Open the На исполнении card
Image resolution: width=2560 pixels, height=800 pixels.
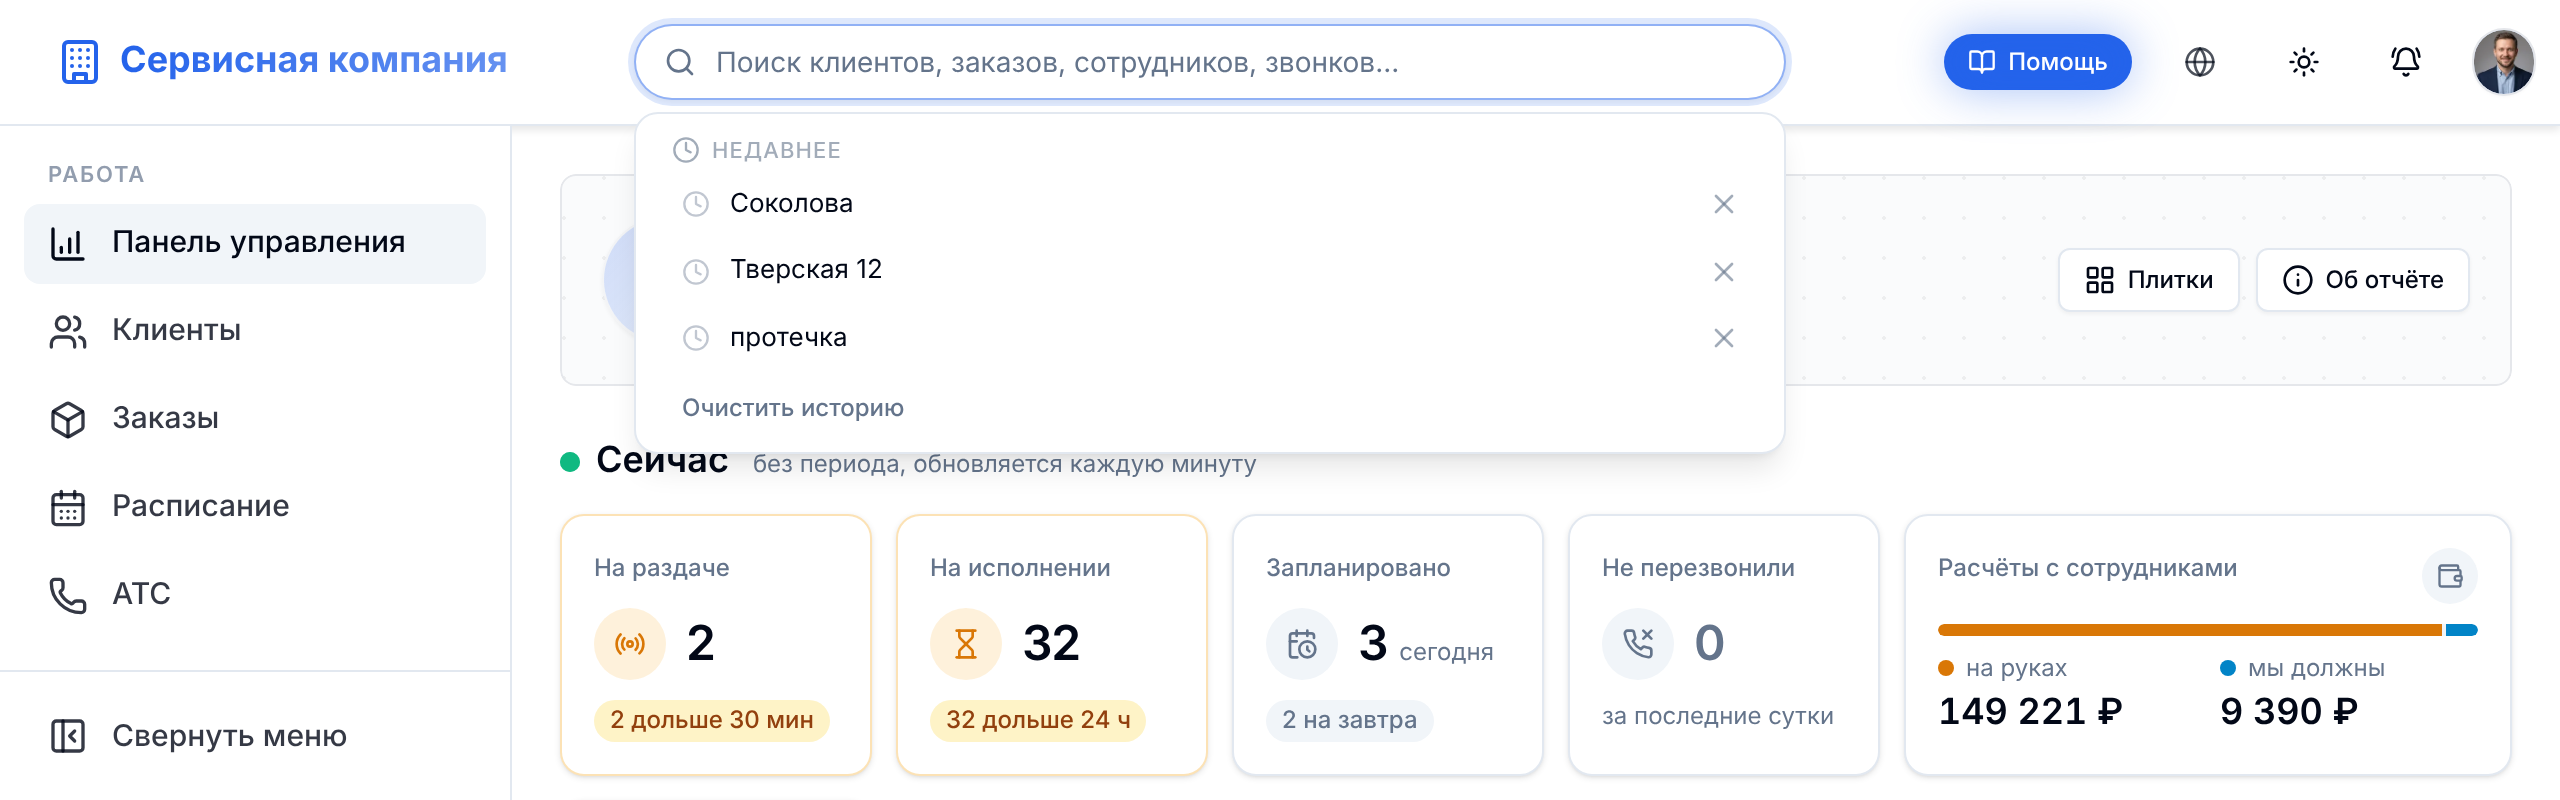1052,645
